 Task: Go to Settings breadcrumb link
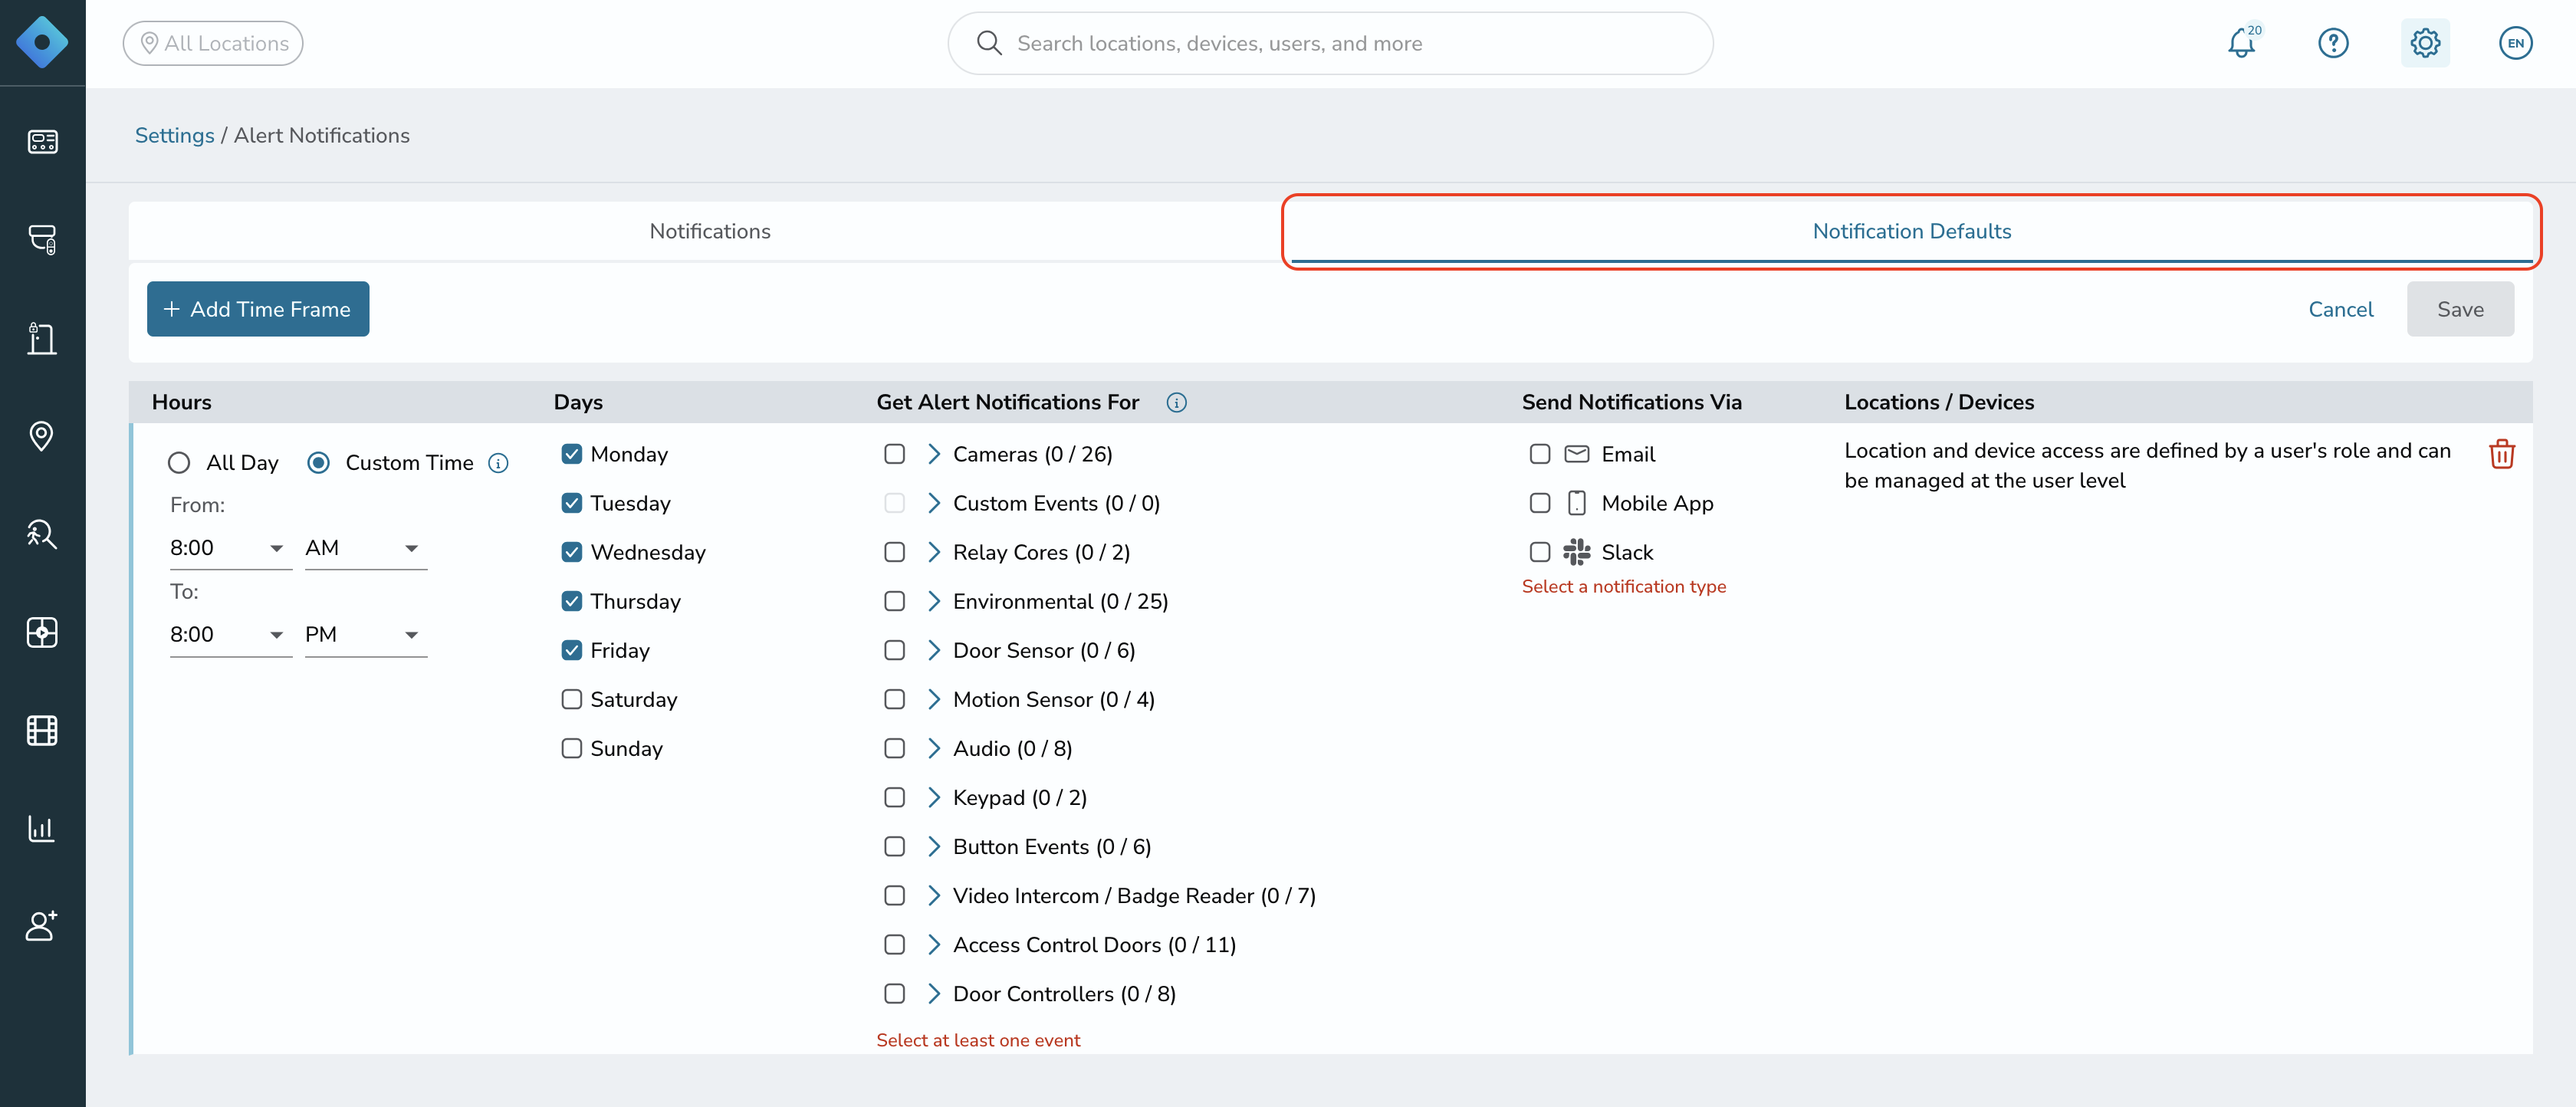174,135
